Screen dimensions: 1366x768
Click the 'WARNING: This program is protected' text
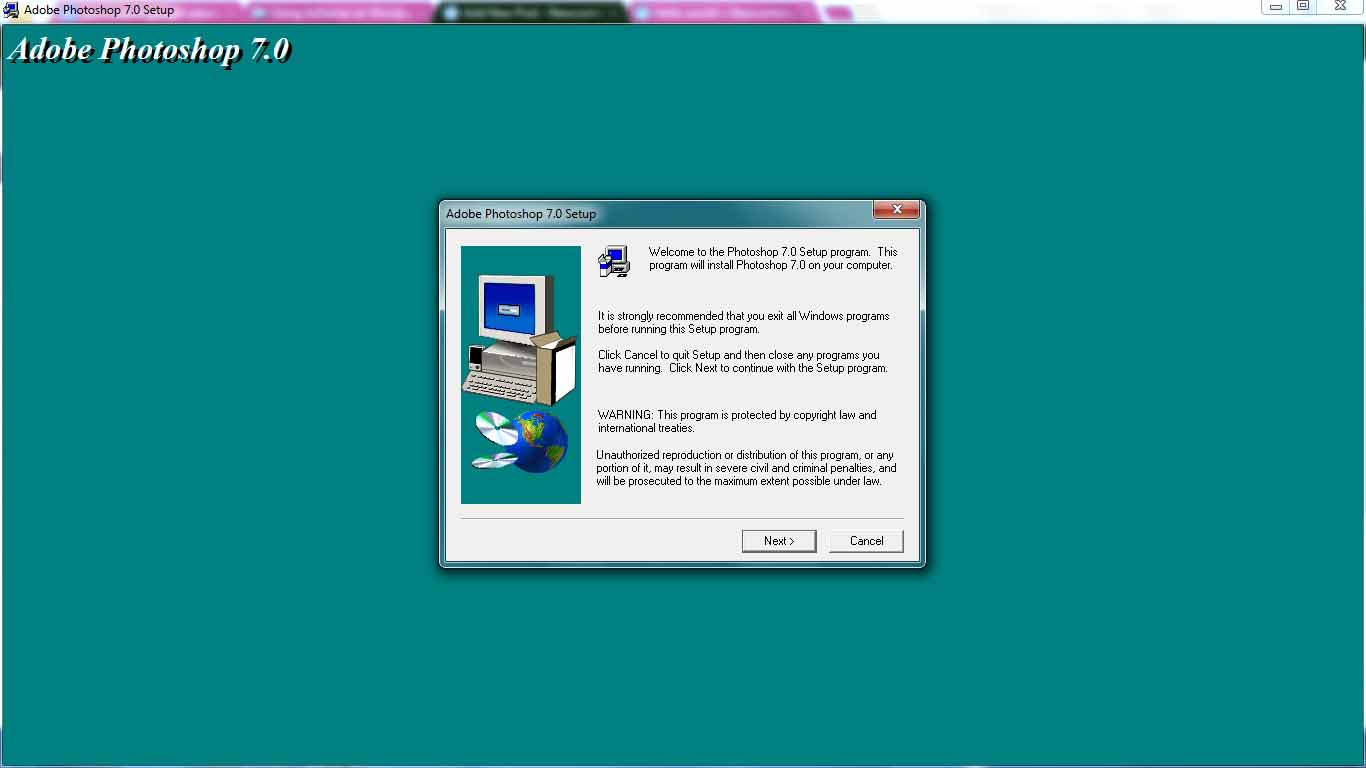[737, 422]
